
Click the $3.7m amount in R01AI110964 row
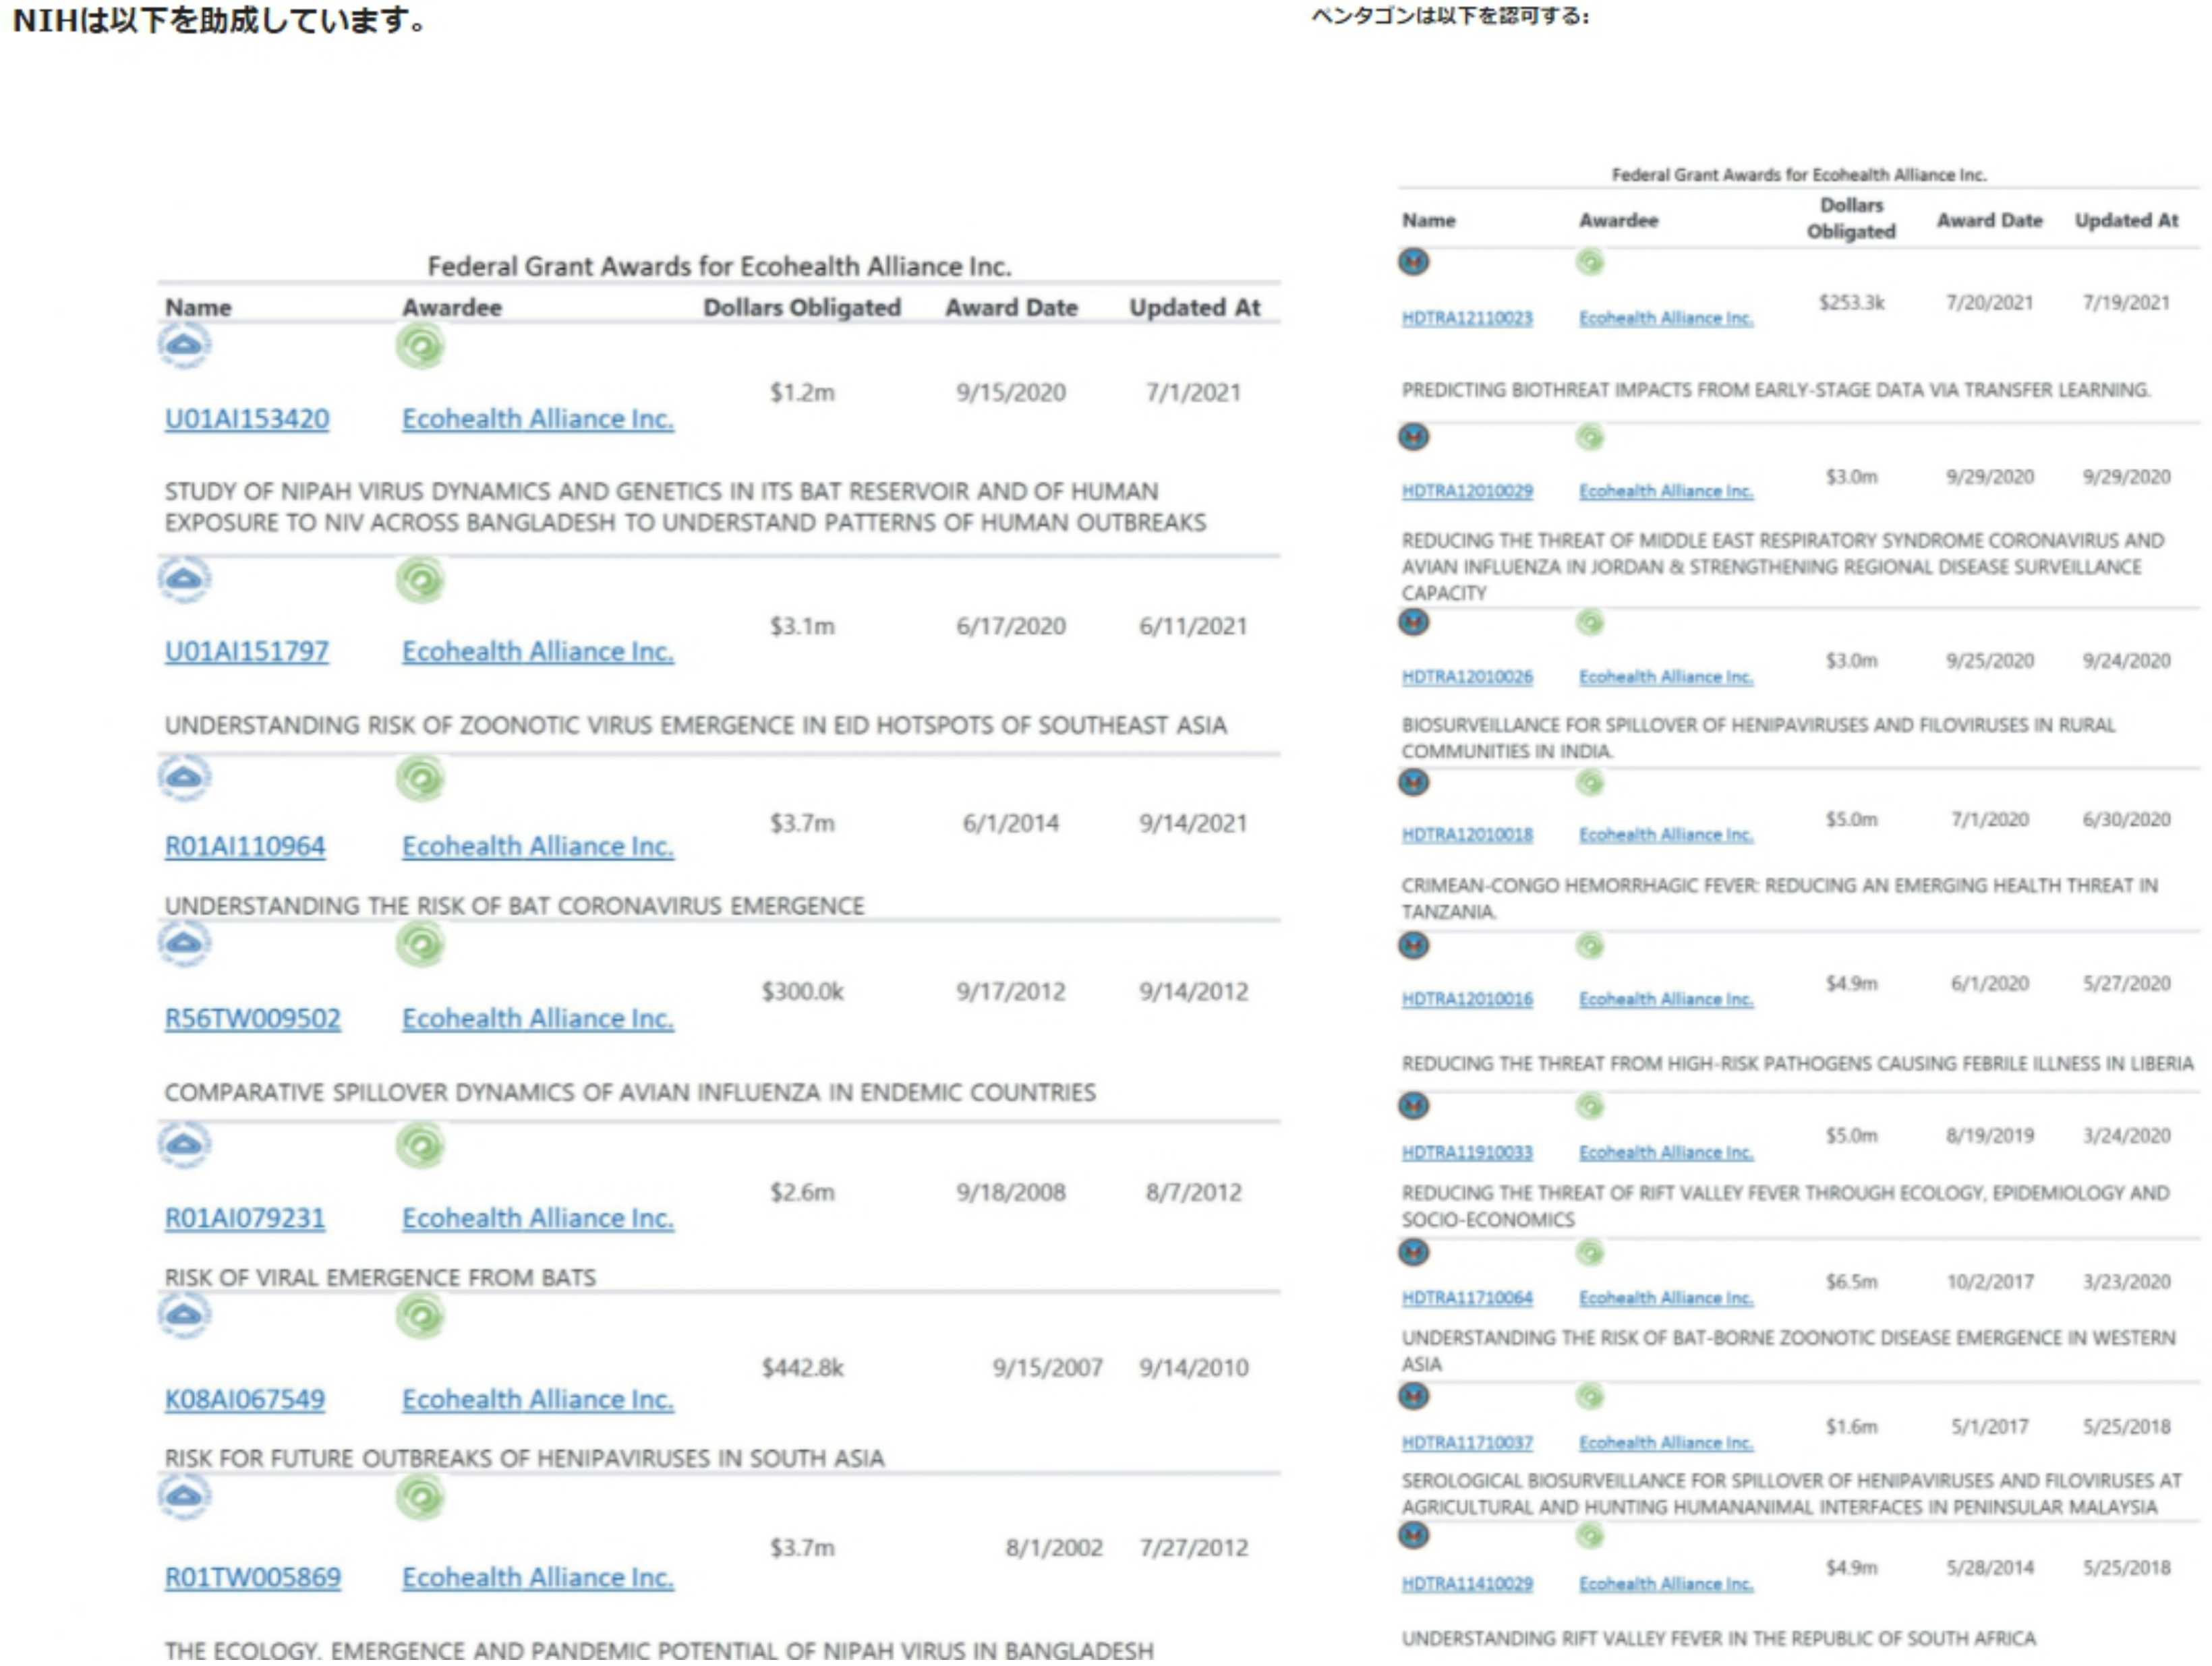coord(802,824)
